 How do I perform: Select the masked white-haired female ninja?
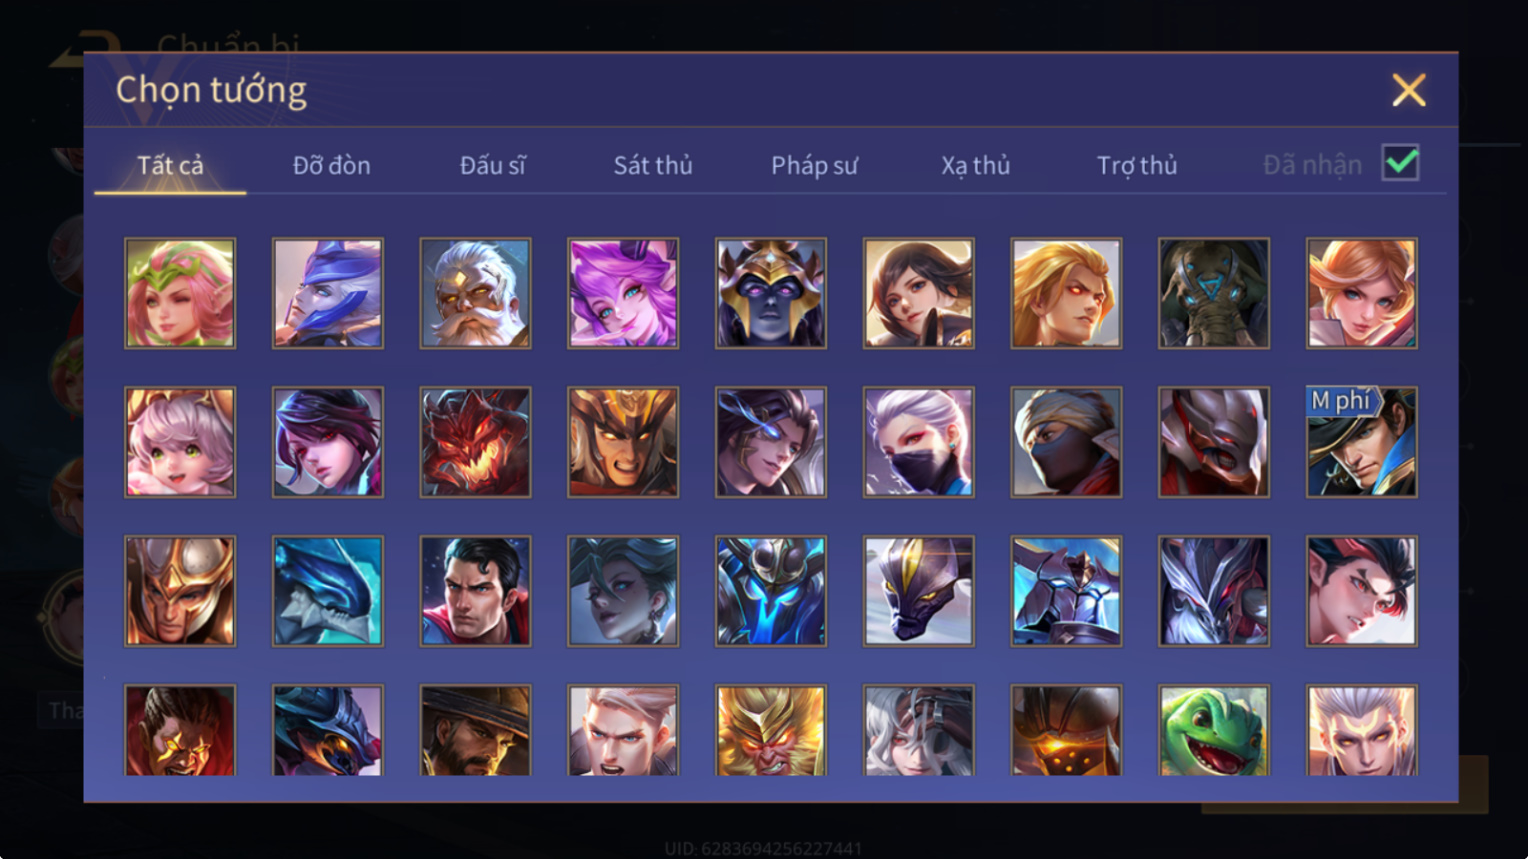tap(918, 442)
